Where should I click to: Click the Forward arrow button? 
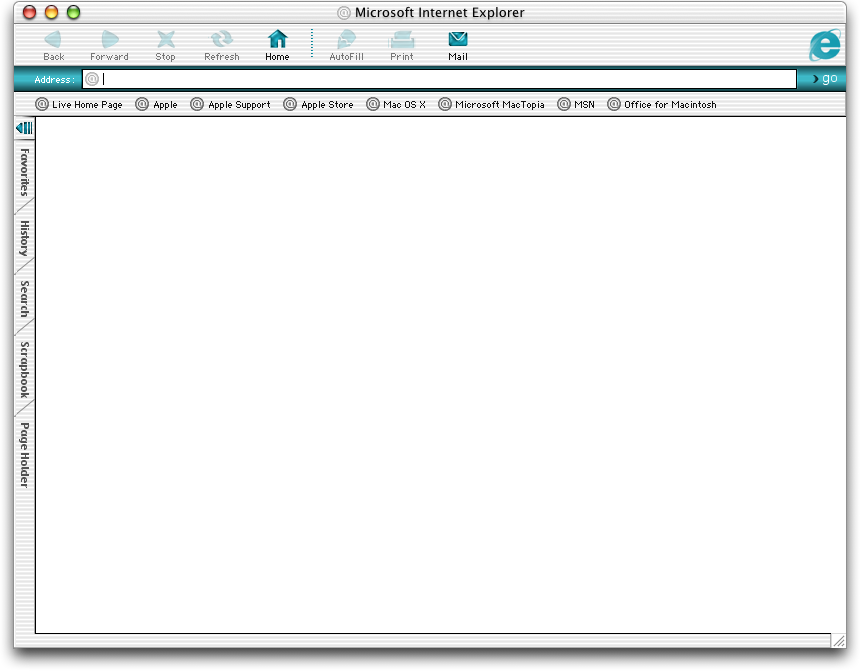(x=109, y=45)
